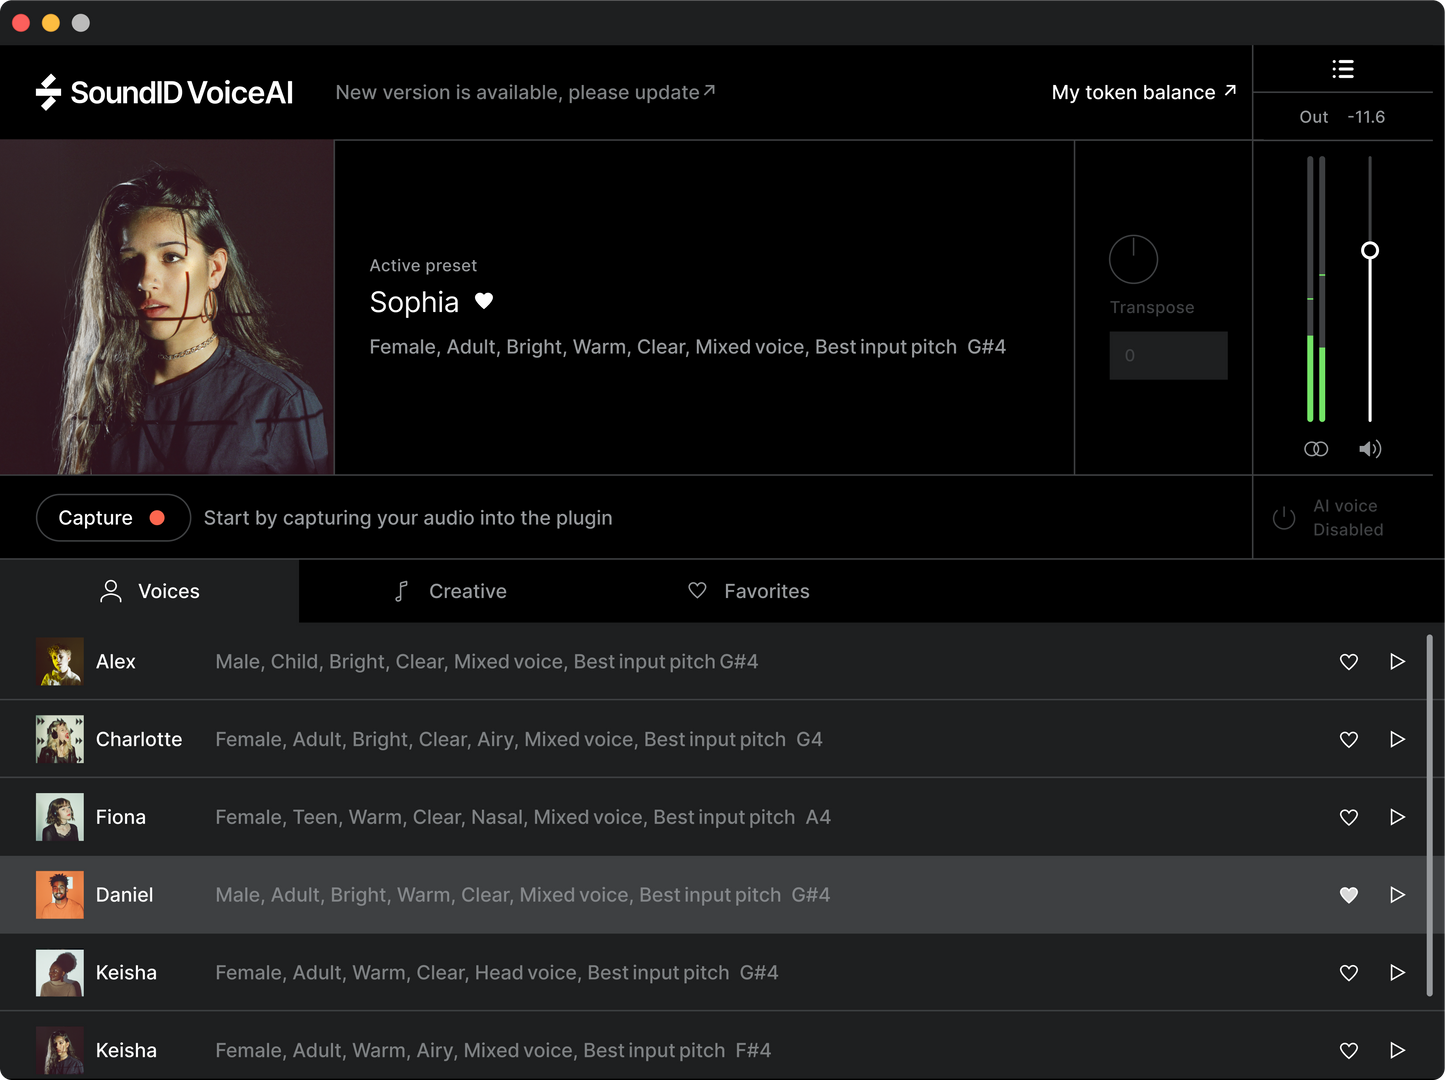
Task: Preview the head voice Keisha preset
Action: pos(1397,972)
